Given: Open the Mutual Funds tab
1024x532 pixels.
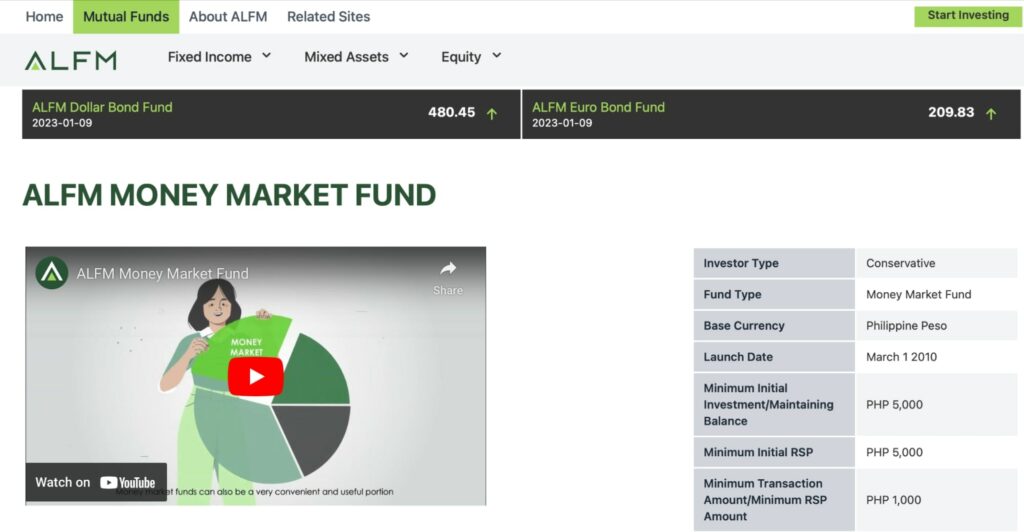Looking at the screenshot, I should [126, 16].
